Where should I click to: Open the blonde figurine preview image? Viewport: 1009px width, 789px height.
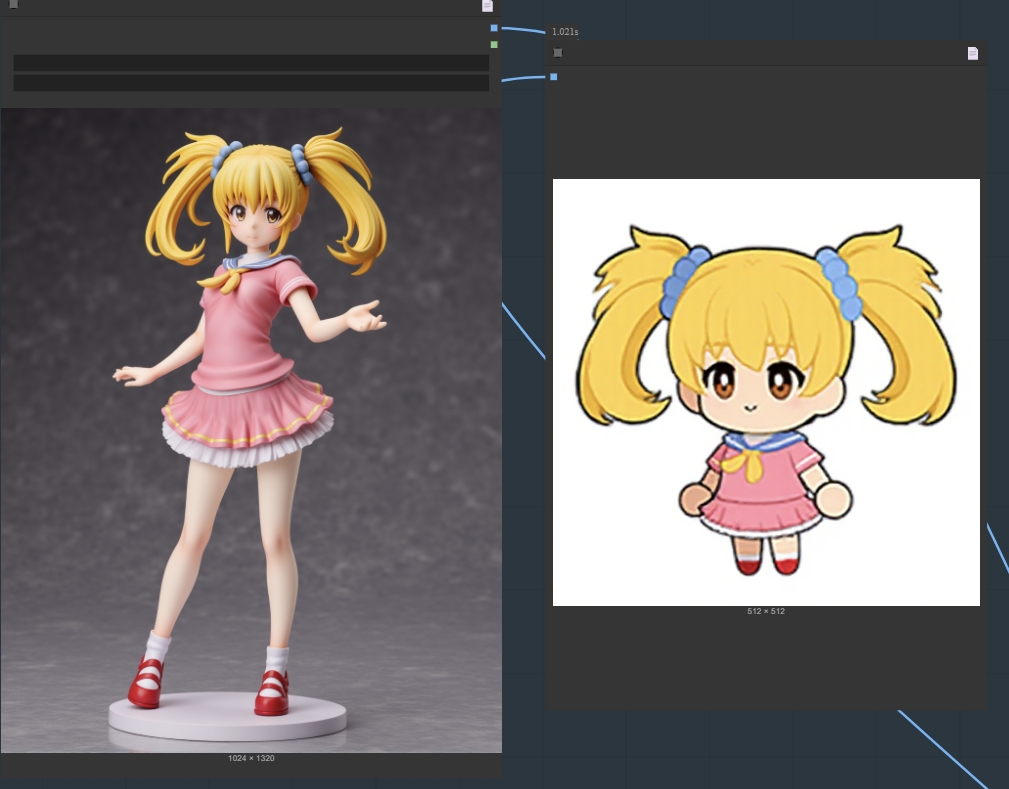(x=251, y=431)
